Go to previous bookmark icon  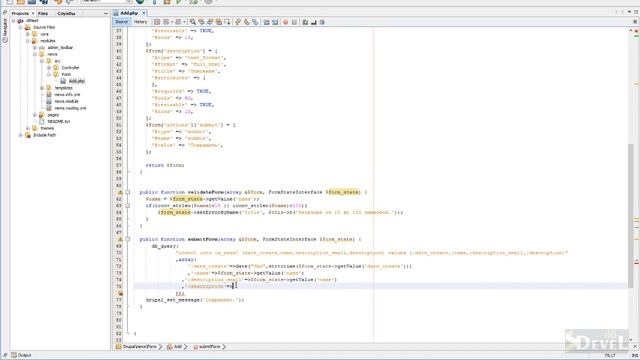[x=238, y=22]
